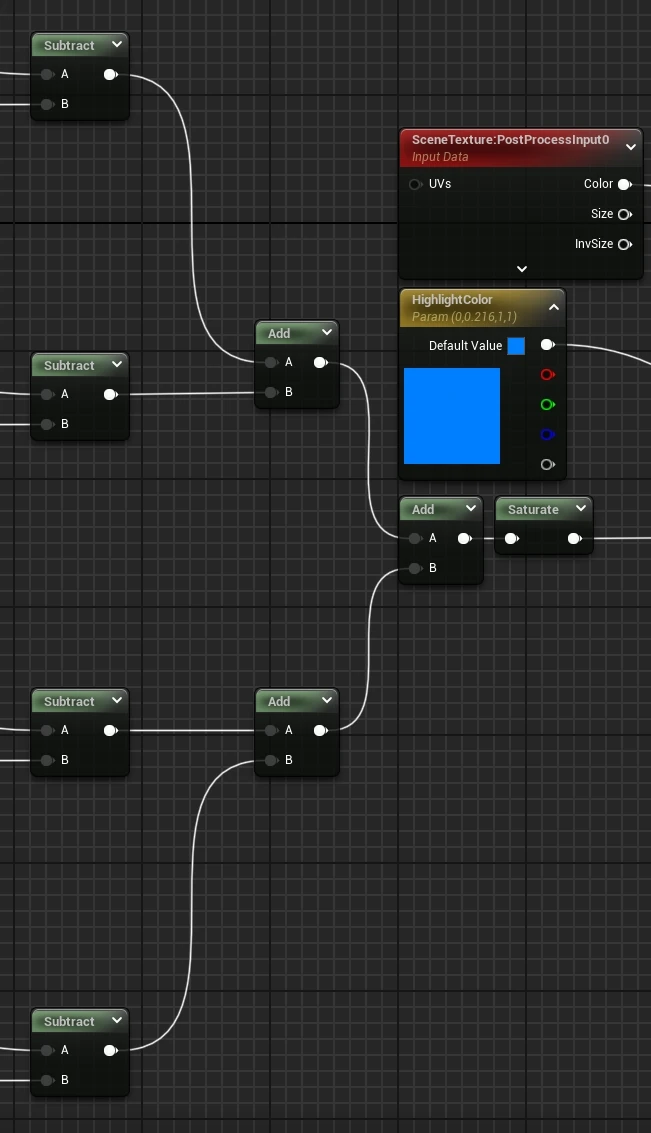Click the large blue HighlightColor preview thumbnail
651x1133 pixels.
[452, 416]
